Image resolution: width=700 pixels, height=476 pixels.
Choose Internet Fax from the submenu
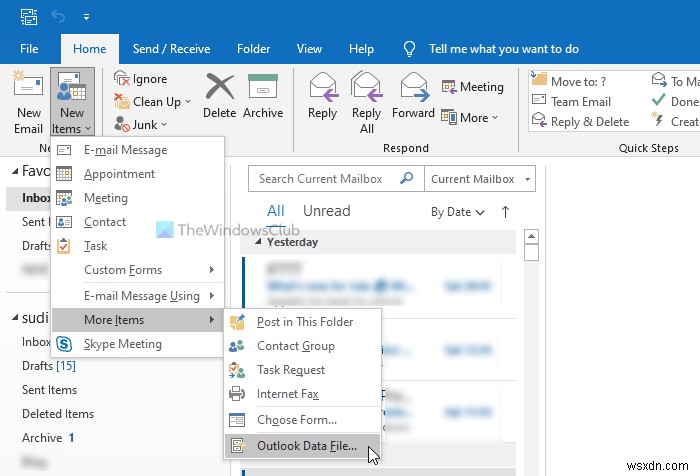tap(303, 394)
